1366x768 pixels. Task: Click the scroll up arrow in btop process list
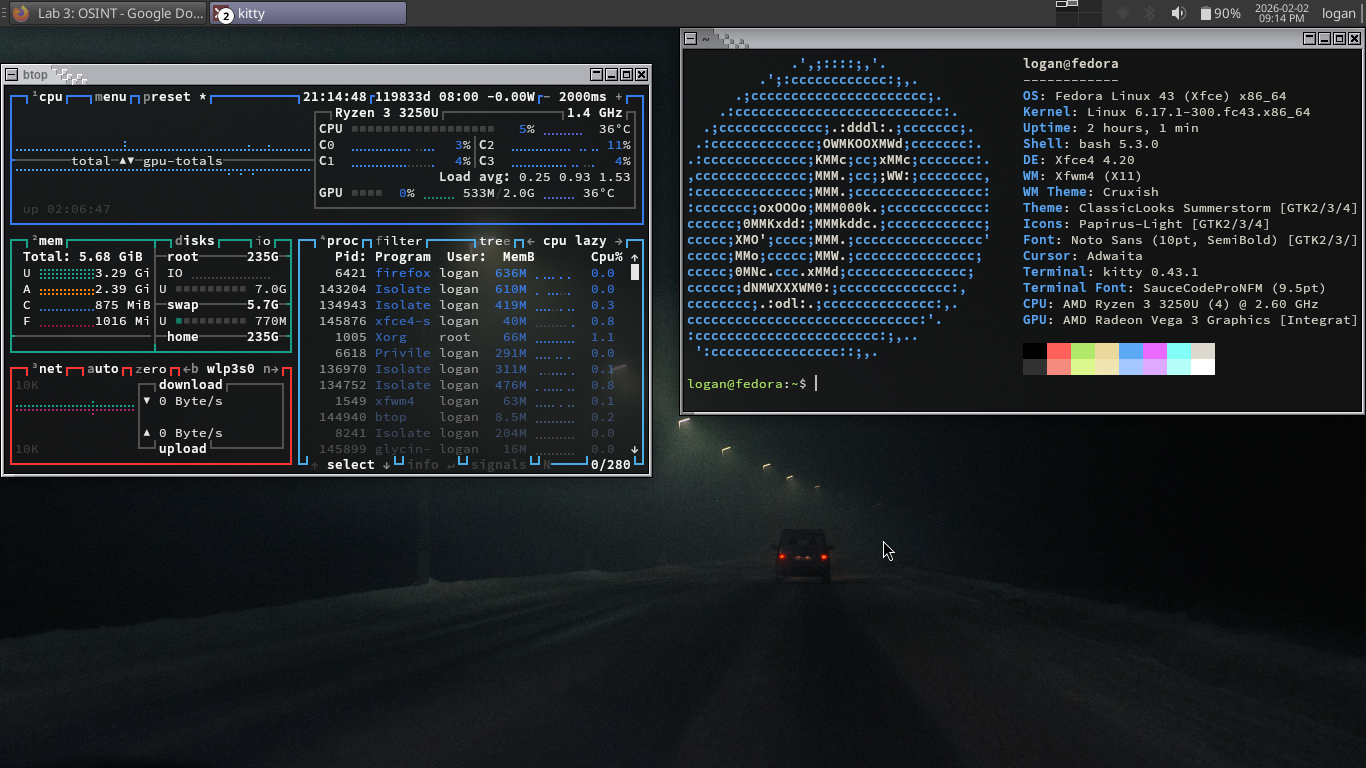pos(634,257)
